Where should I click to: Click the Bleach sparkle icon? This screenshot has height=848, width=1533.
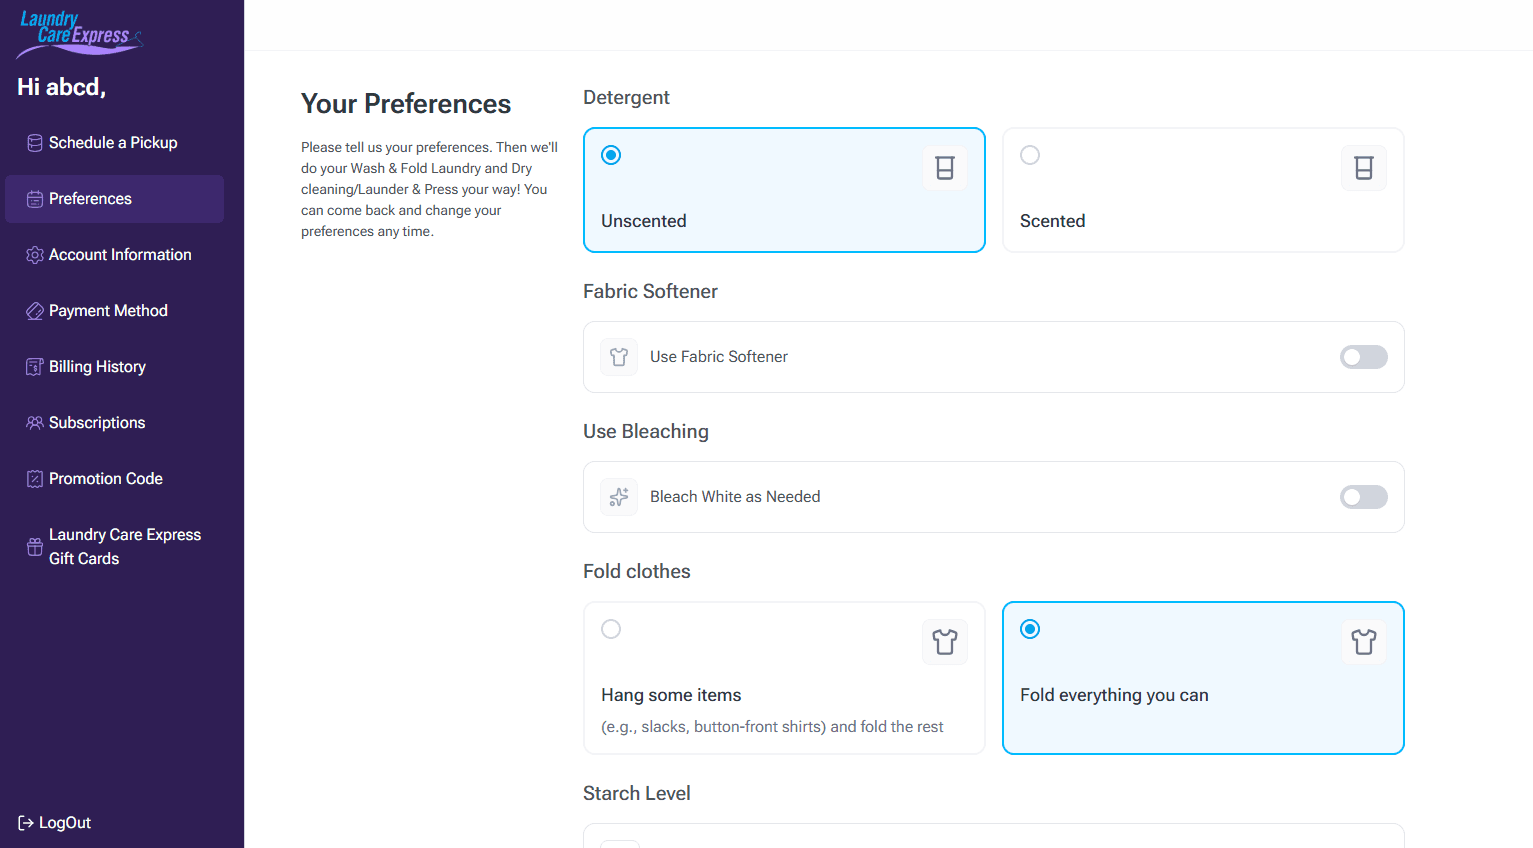[x=619, y=497]
